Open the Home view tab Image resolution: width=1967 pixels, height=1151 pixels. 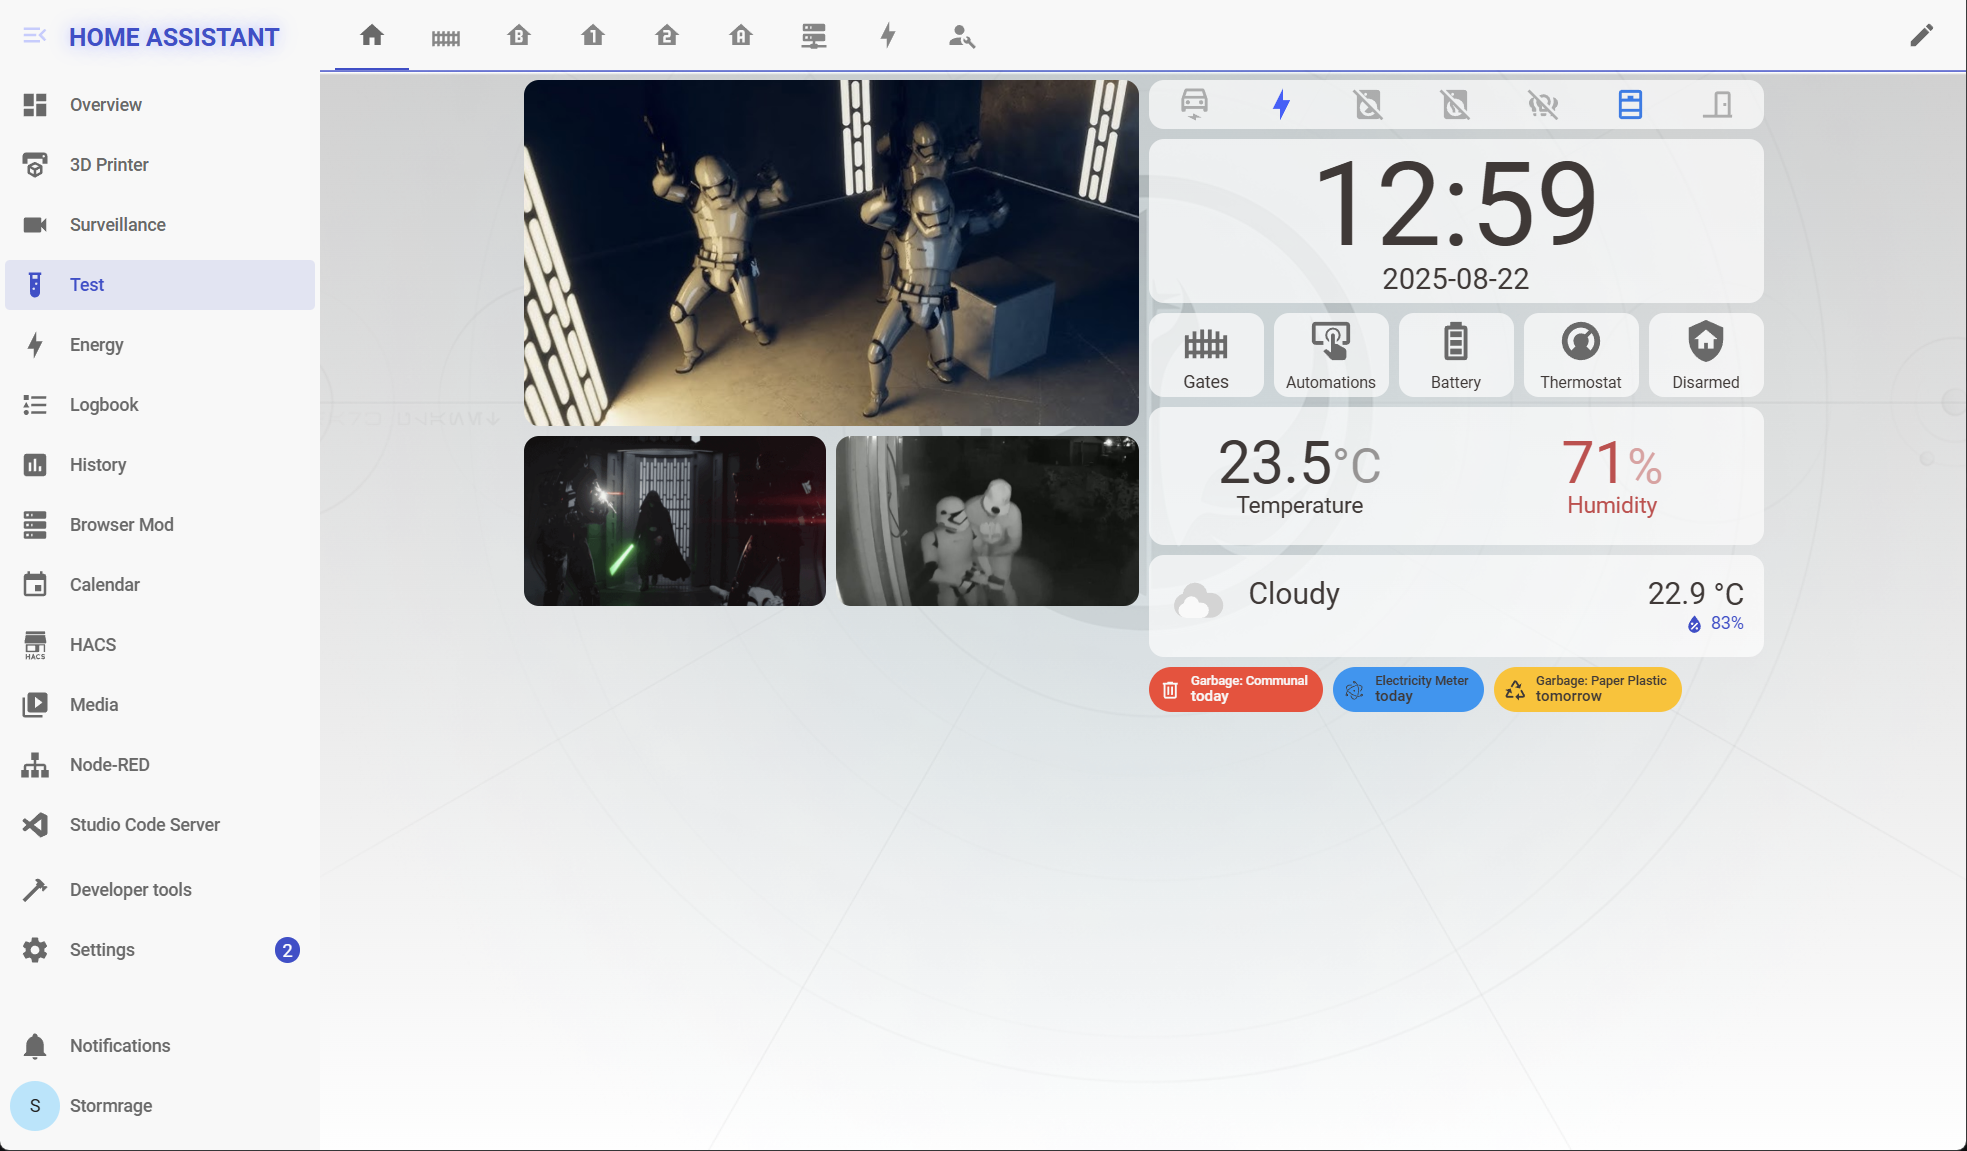point(372,36)
